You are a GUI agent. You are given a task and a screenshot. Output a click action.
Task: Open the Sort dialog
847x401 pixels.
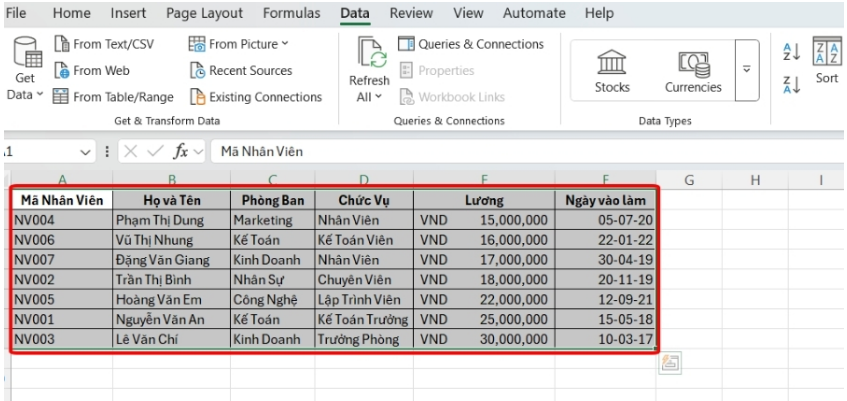click(x=827, y=61)
